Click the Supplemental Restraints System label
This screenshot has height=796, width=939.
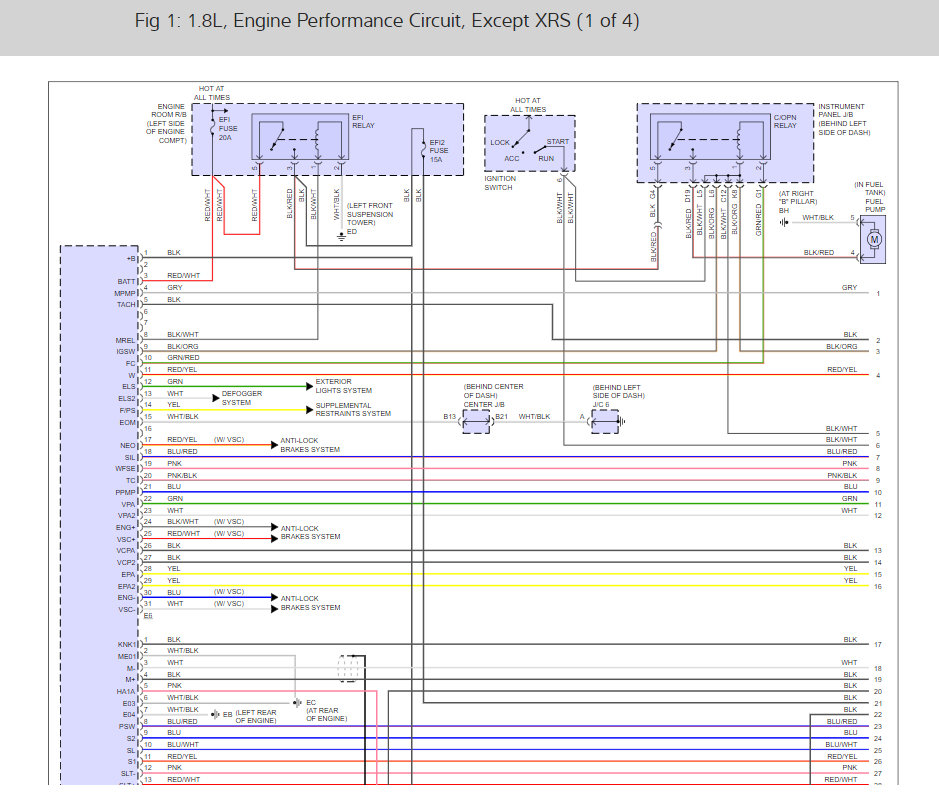click(x=353, y=410)
